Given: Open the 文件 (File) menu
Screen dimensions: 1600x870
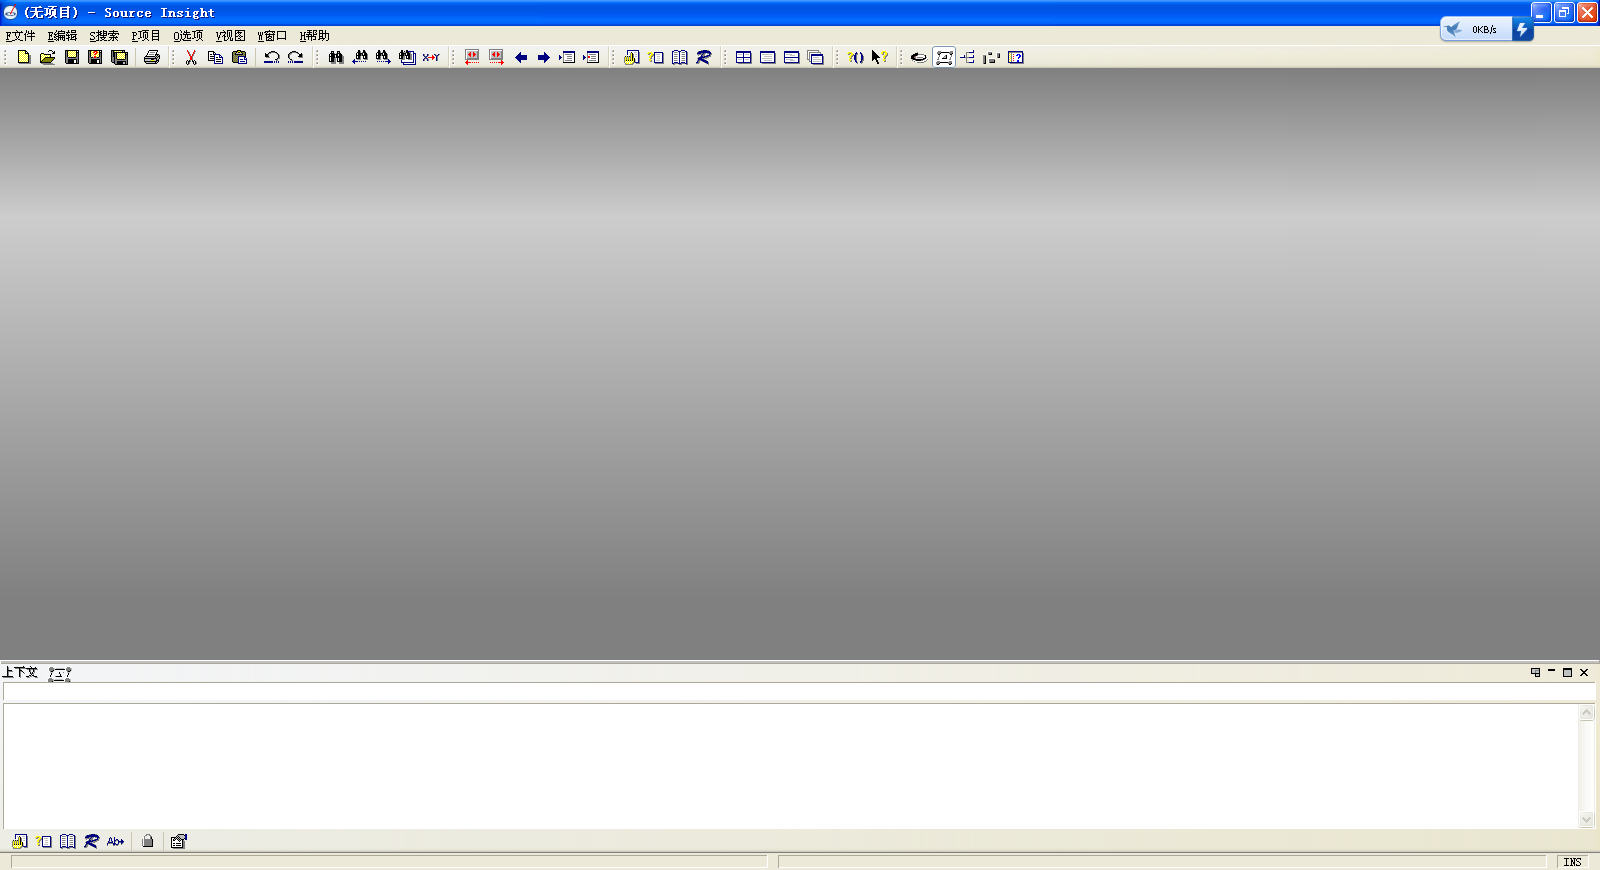Looking at the screenshot, I should pos(20,36).
